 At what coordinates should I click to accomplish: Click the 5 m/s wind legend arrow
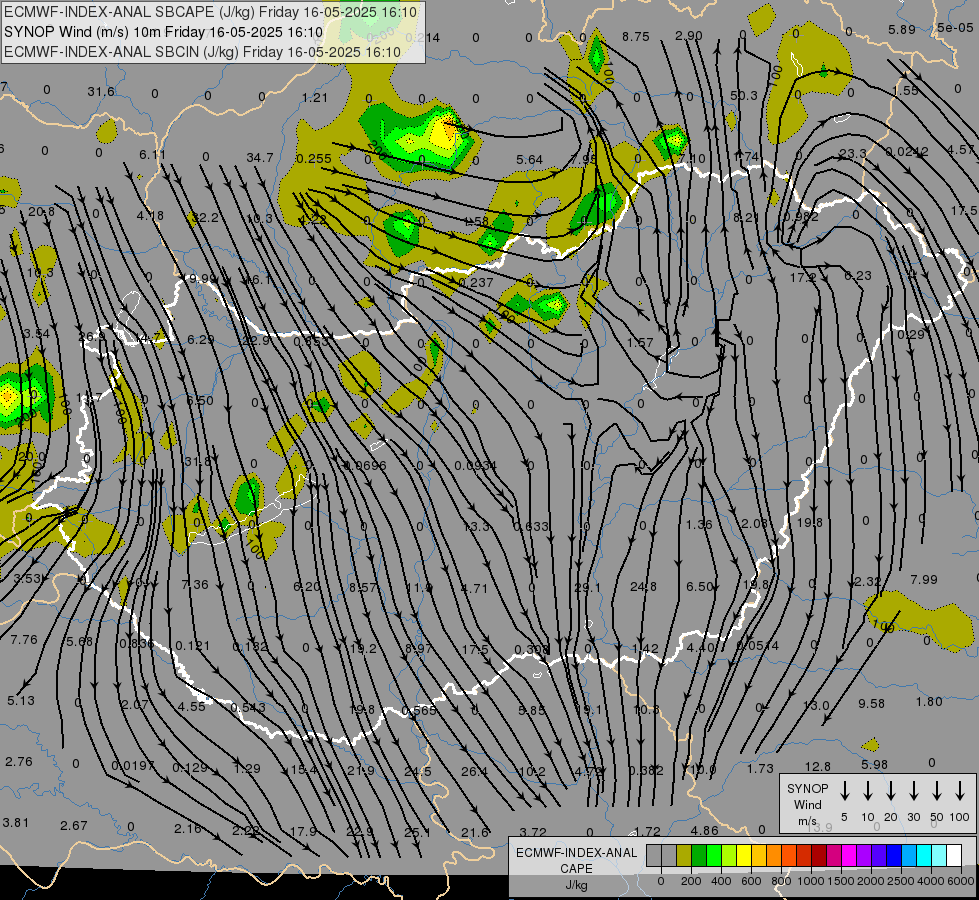(845, 791)
